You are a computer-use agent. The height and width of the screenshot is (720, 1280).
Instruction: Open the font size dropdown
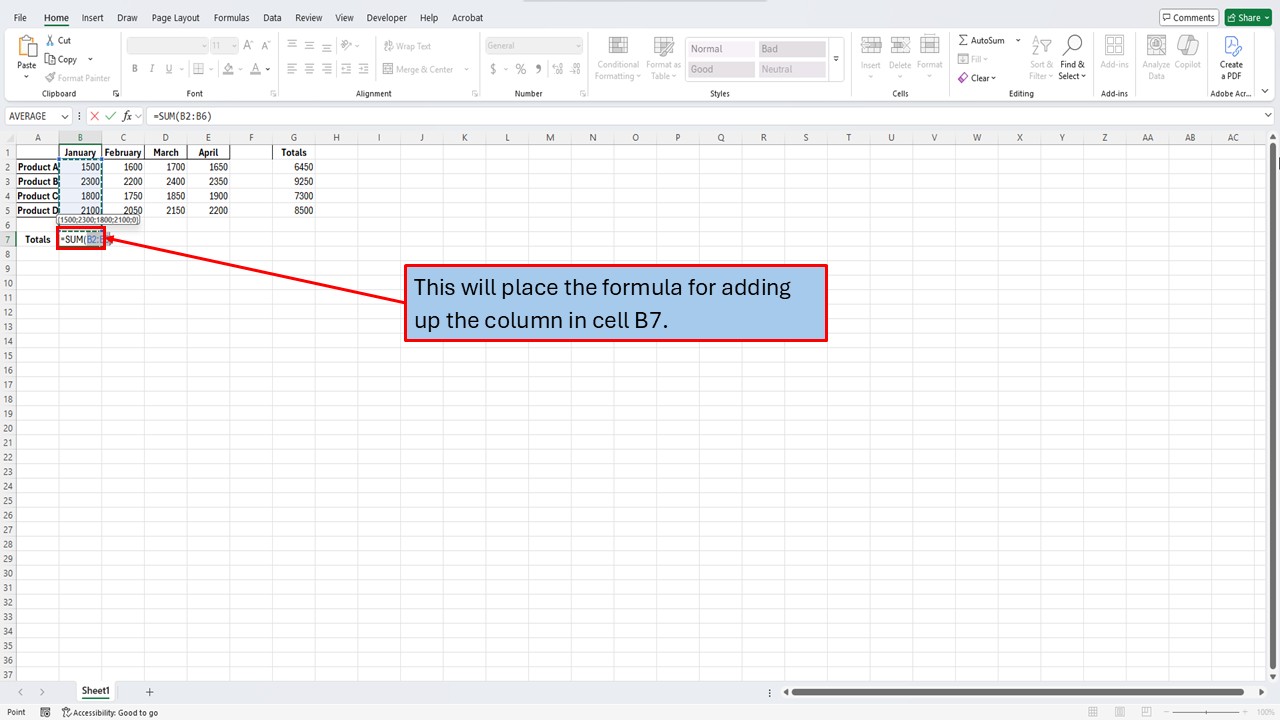pyautogui.click(x=232, y=44)
